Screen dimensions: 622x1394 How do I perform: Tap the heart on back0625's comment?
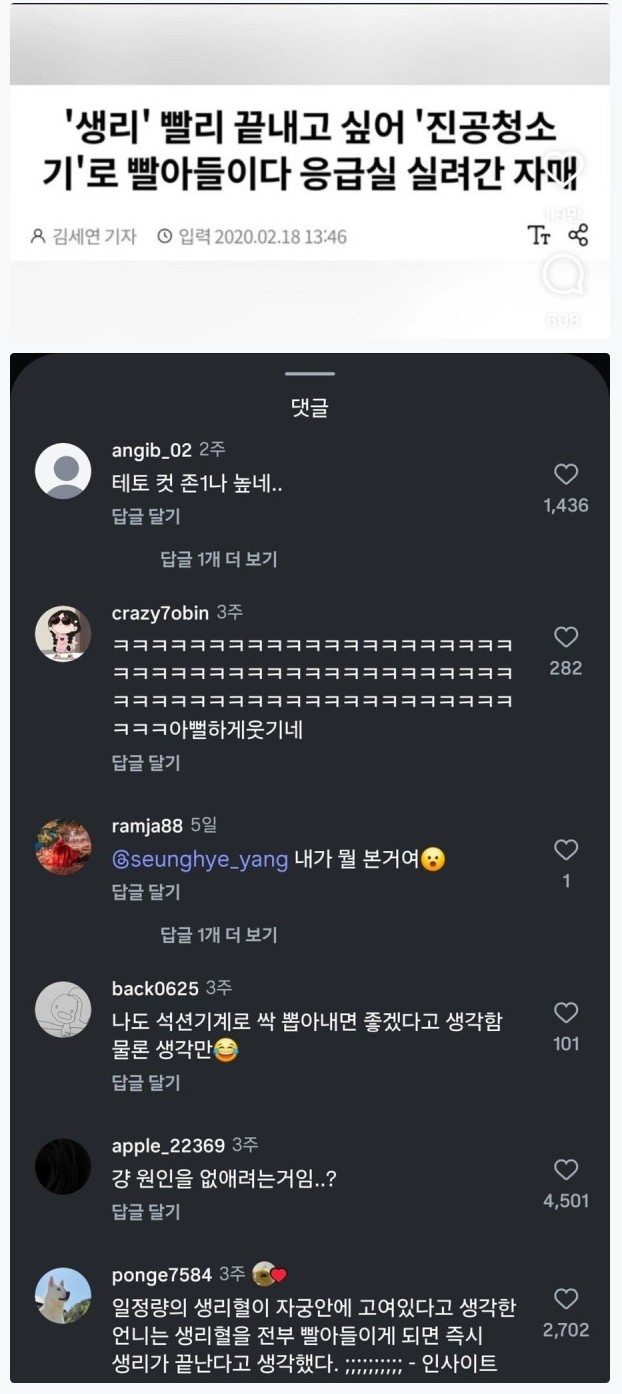566,1013
